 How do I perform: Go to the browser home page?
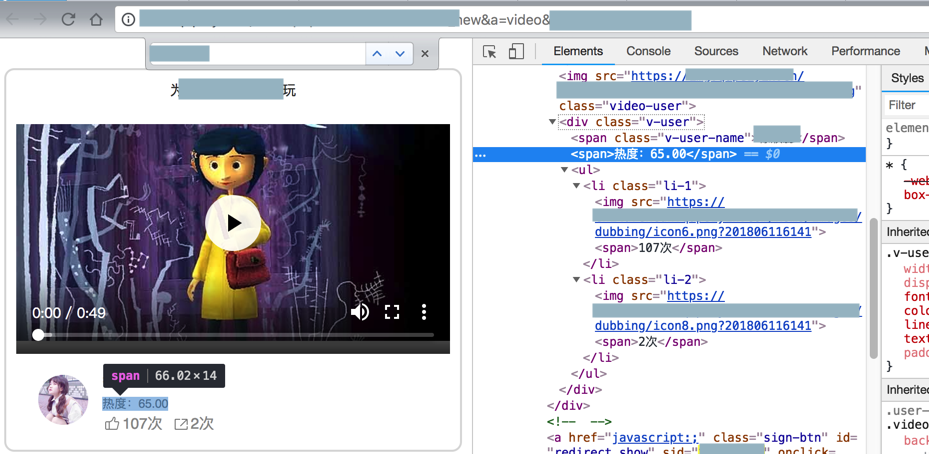(96, 20)
